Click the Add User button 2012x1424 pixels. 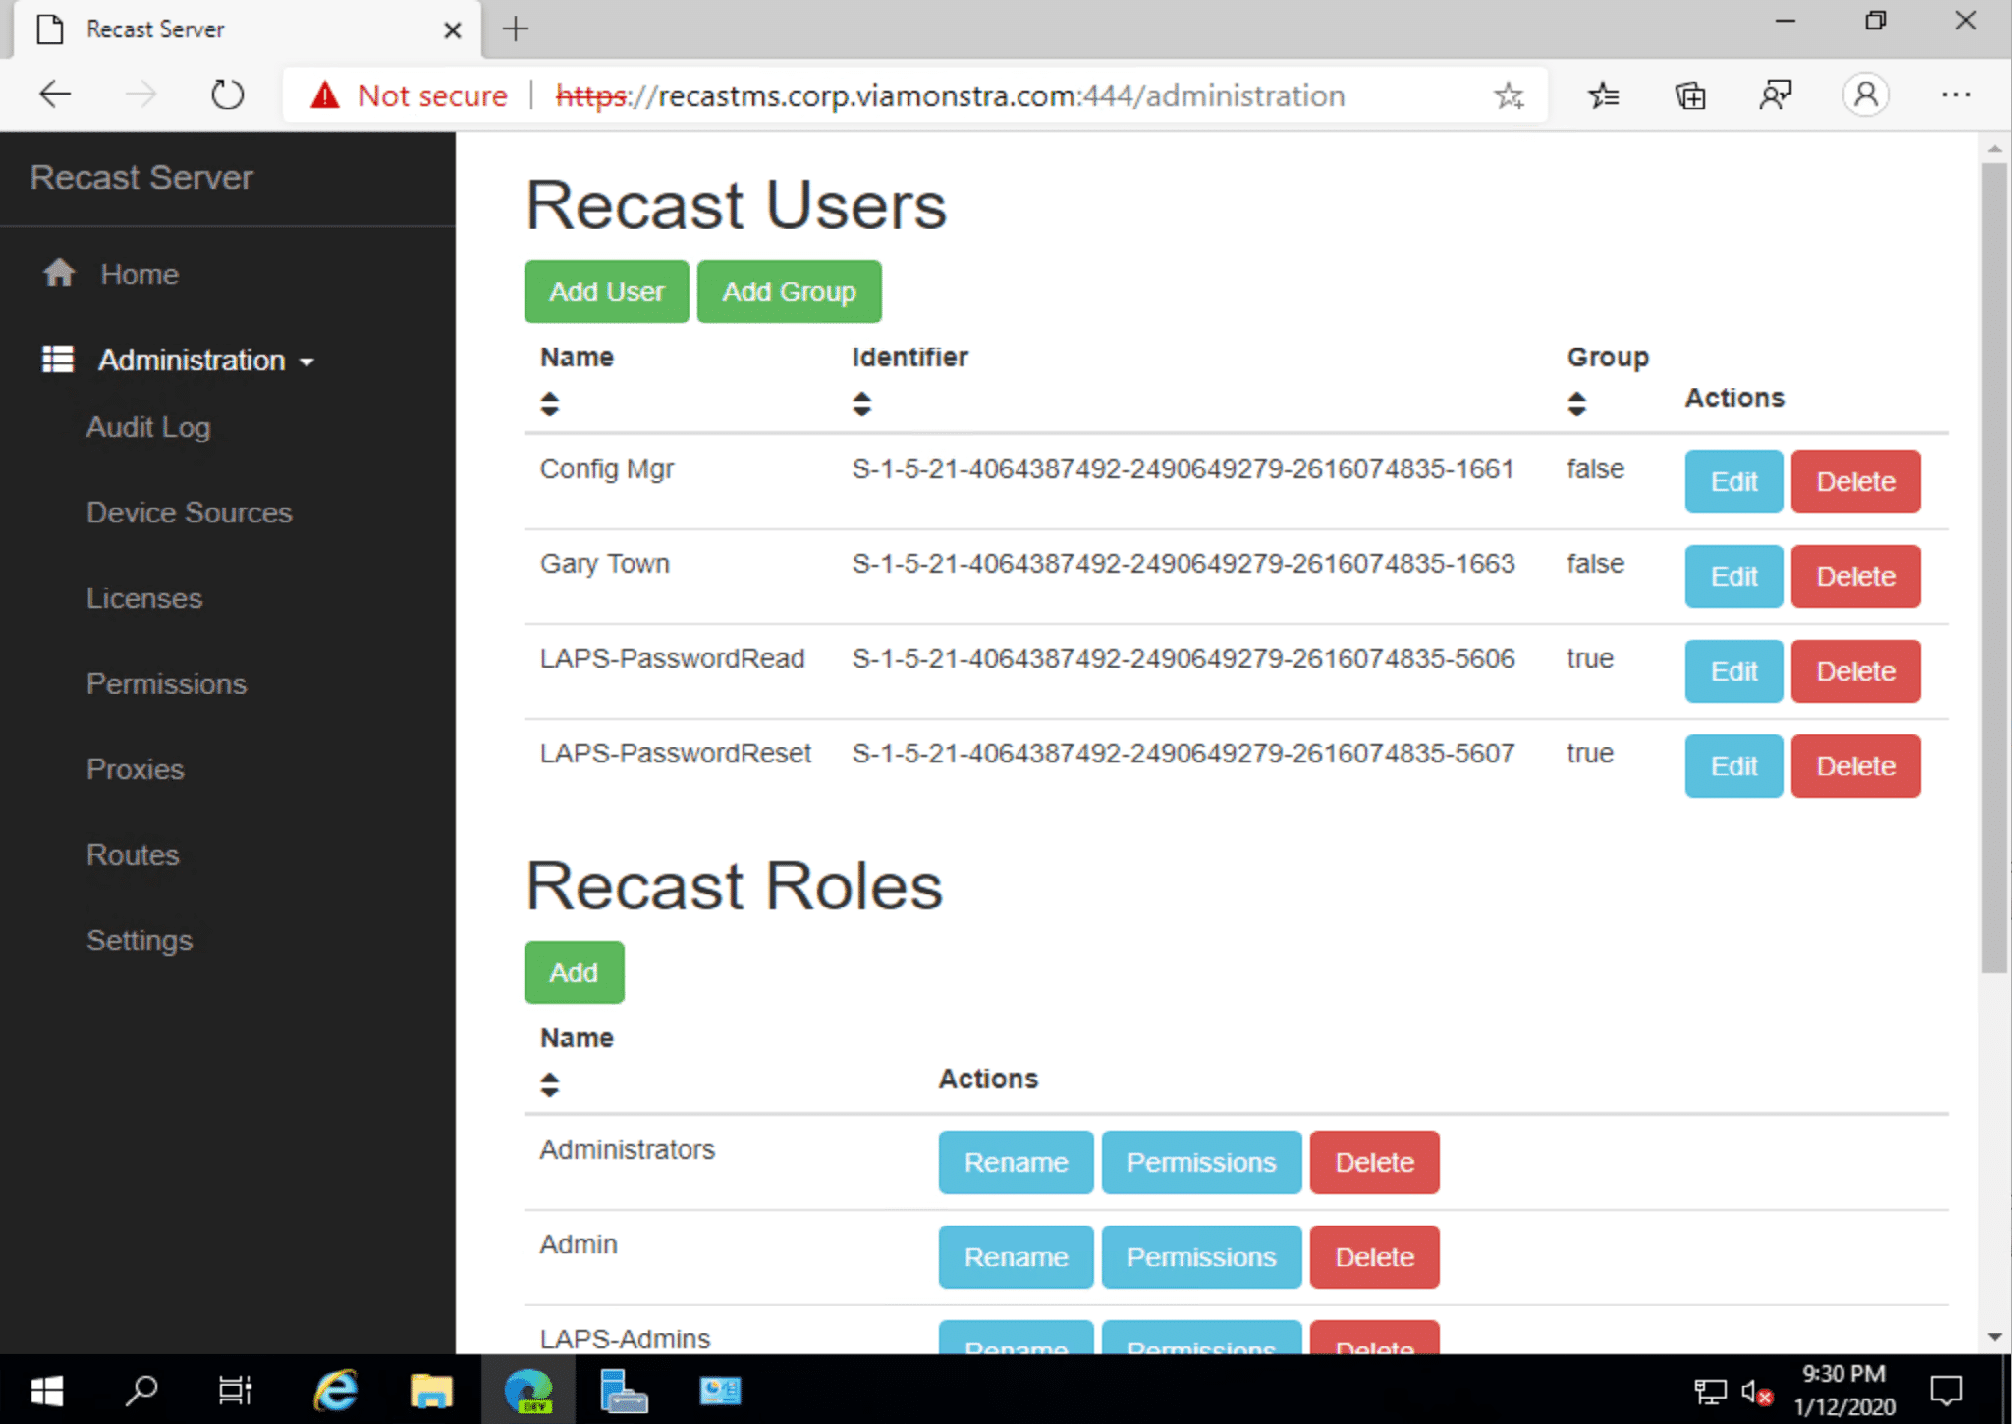pyautogui.click(x=606, y=291)
